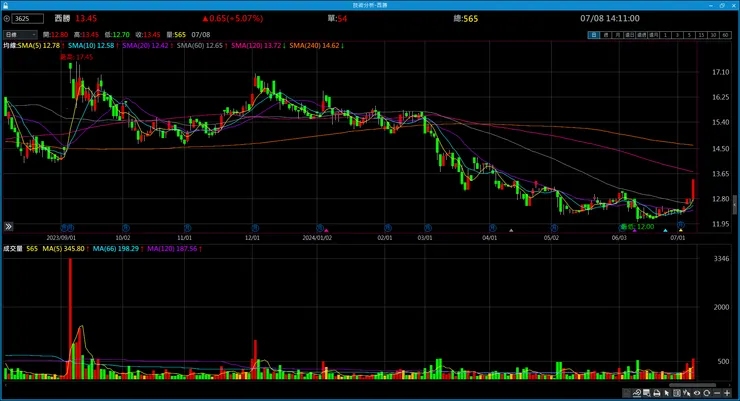Switch to the 15-minute timeframe tab
This screenshot has height=401, width=740.
click(x=702, y=35)
